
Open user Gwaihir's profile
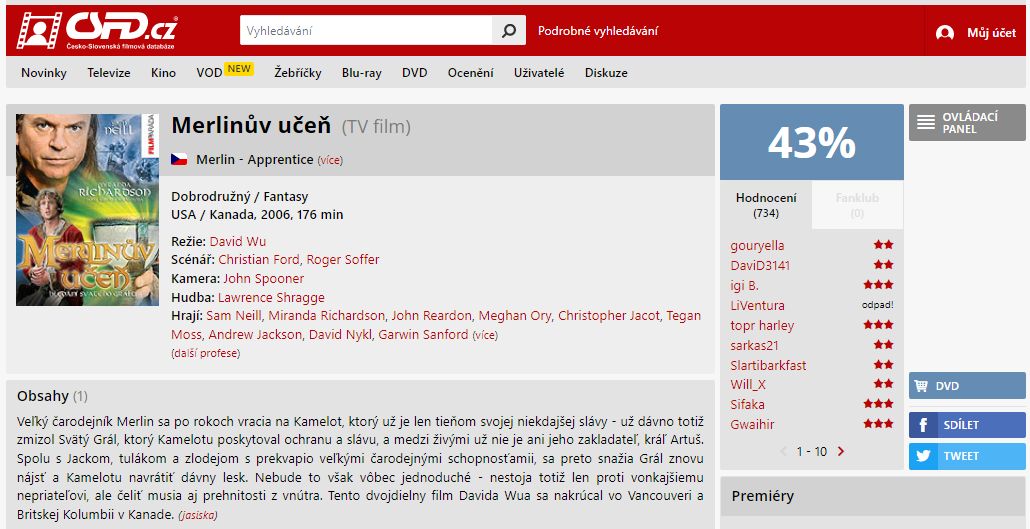coord(752,425)
